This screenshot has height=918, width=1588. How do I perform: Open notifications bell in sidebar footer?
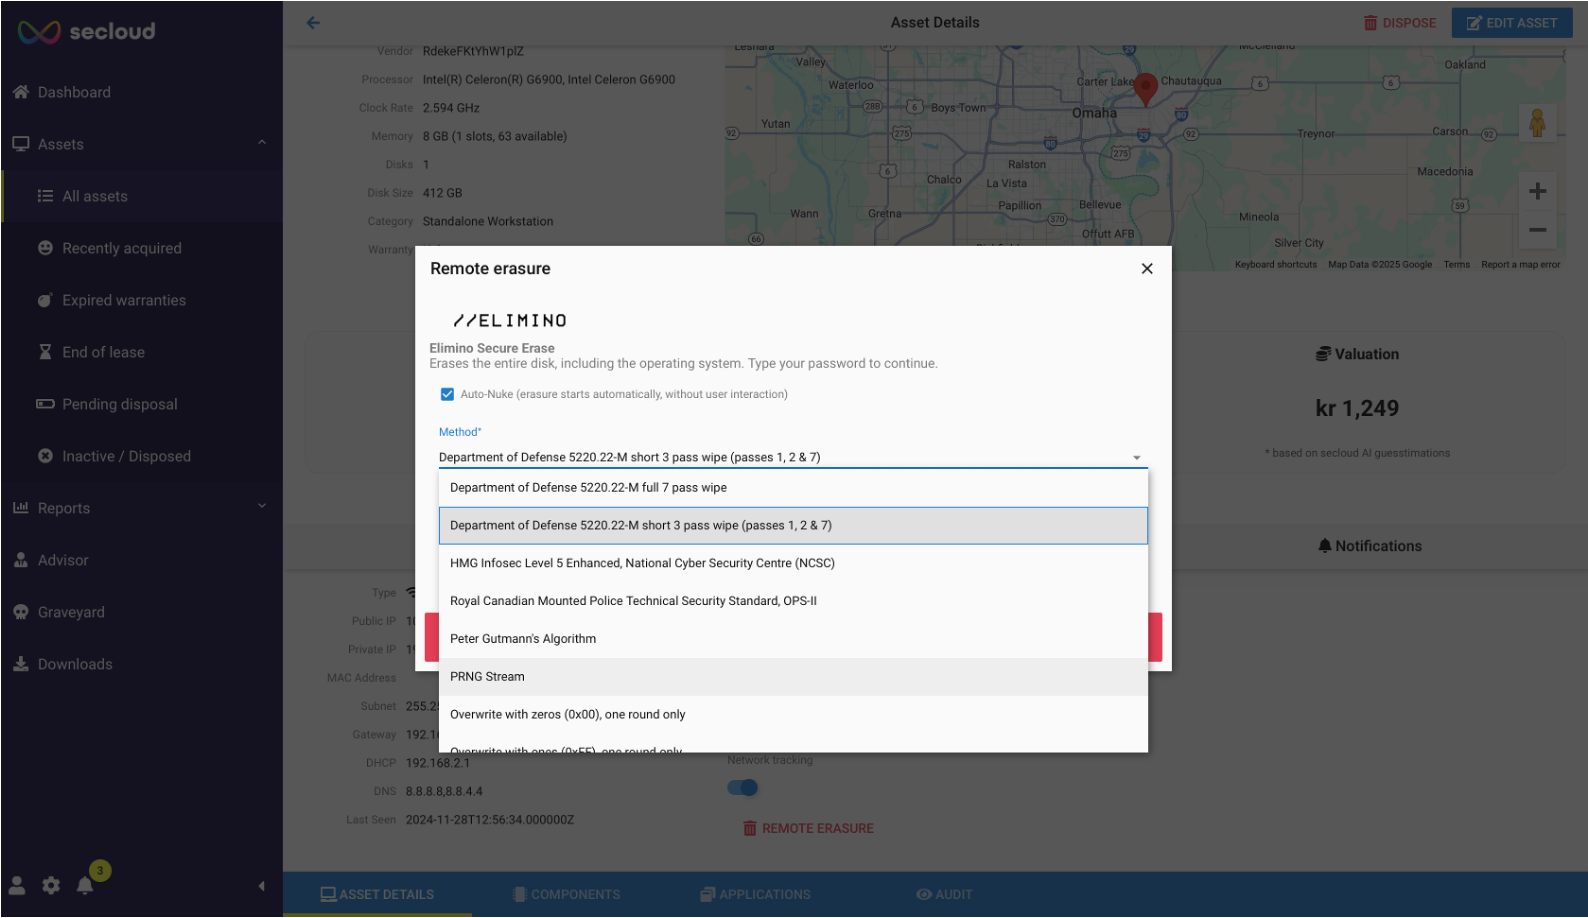(x=85, y=885)
